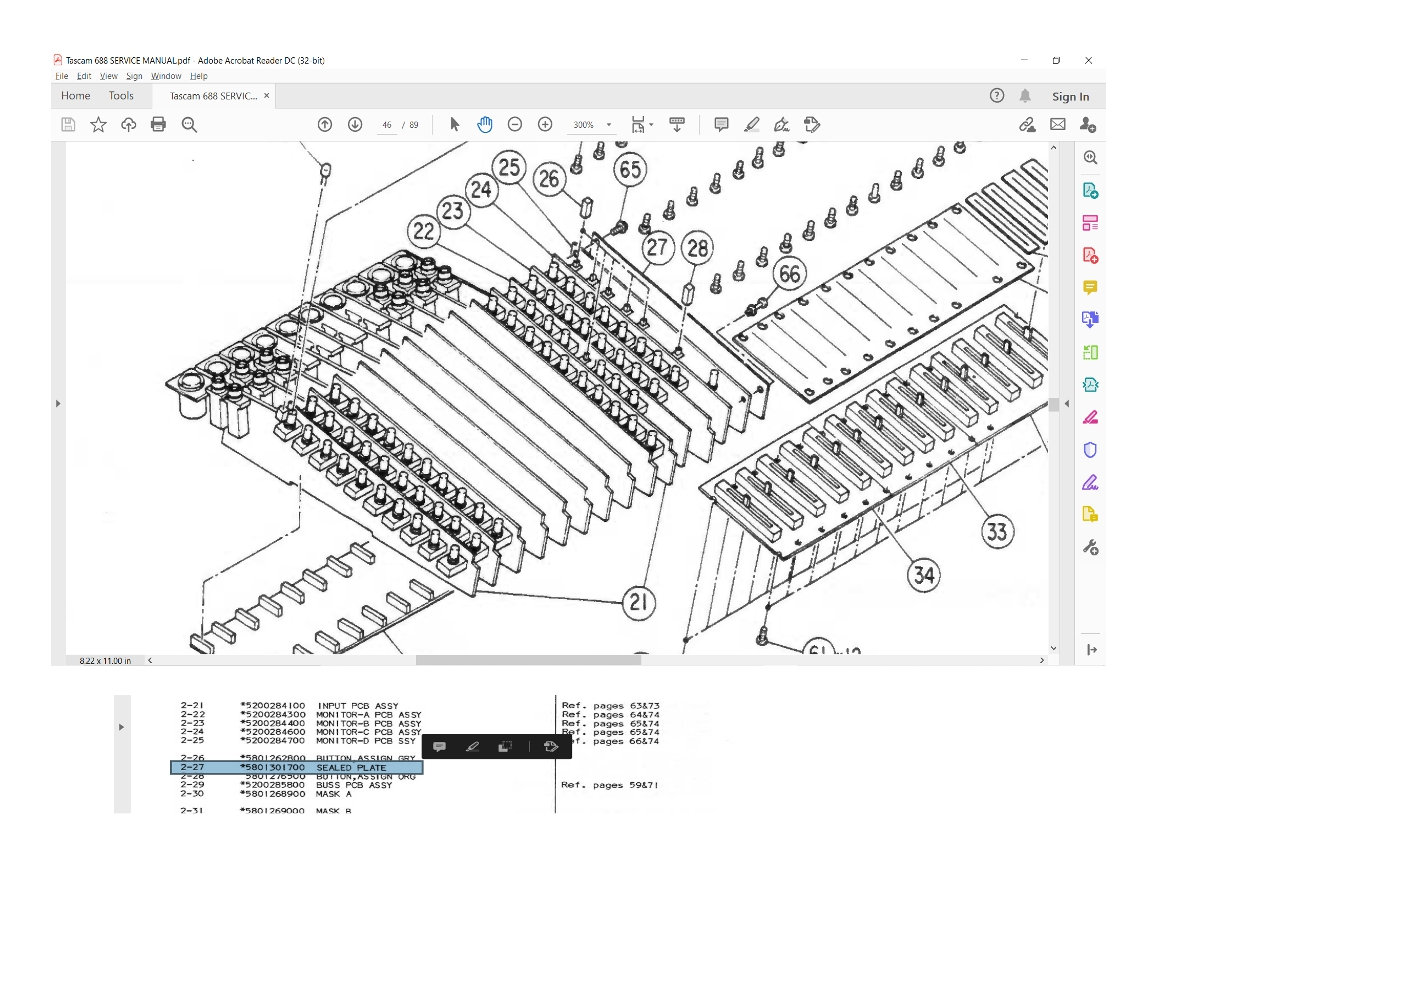Open the Protect shield tool in sidebar
The width and height of the screenshot is (1403, 992).
1090,450
